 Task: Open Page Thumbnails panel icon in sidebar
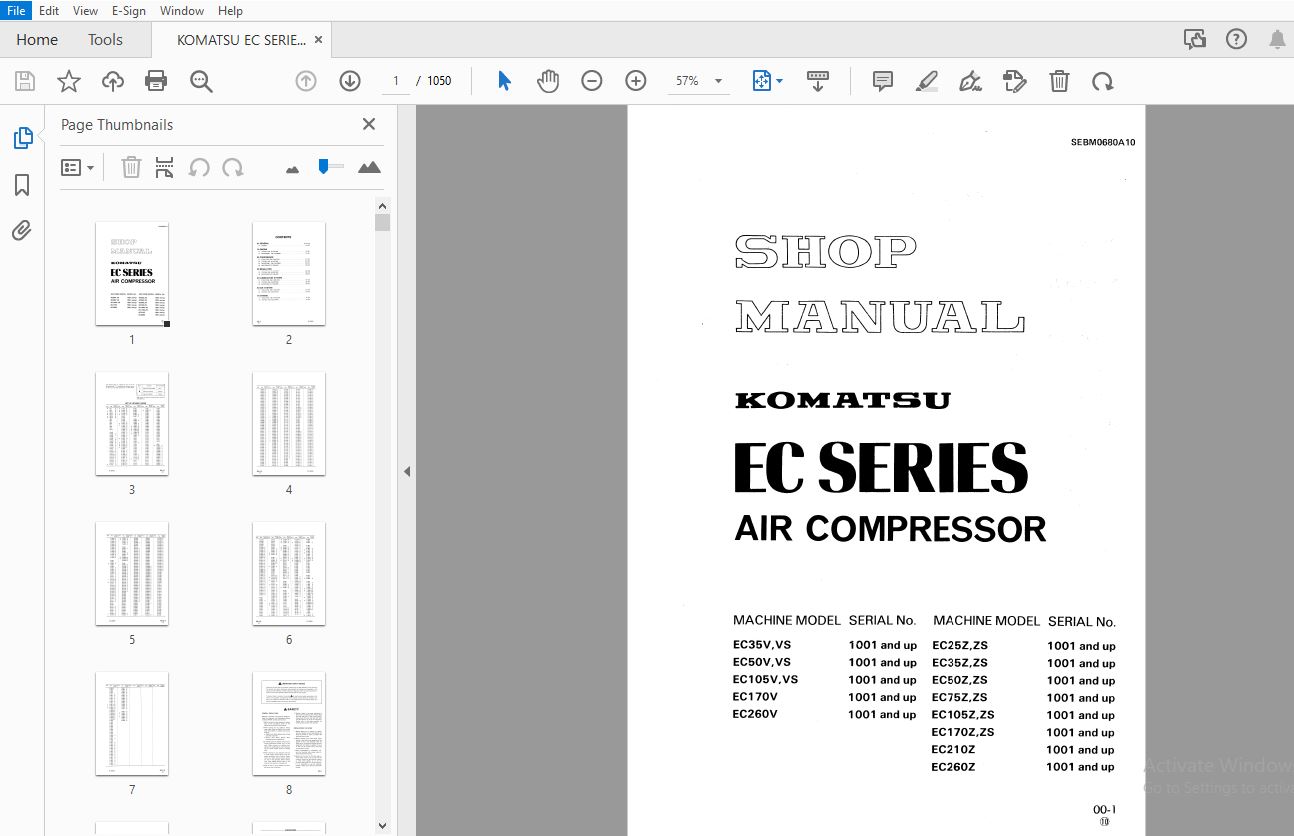pyautogui.click(x=22, y=139)
